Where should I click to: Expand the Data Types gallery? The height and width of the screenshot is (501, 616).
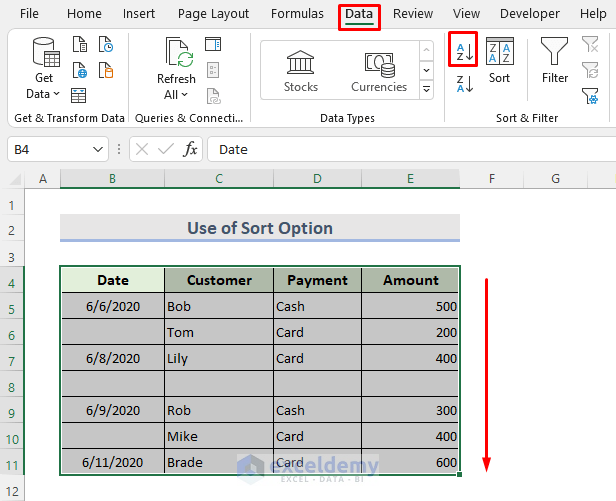[427, 90]
